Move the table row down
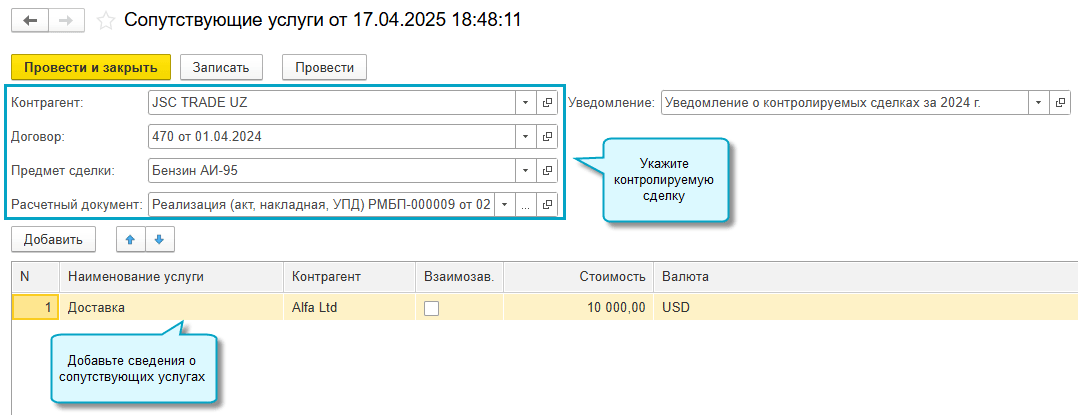The width and height of the screenshot is (1078, 415). 158,239
